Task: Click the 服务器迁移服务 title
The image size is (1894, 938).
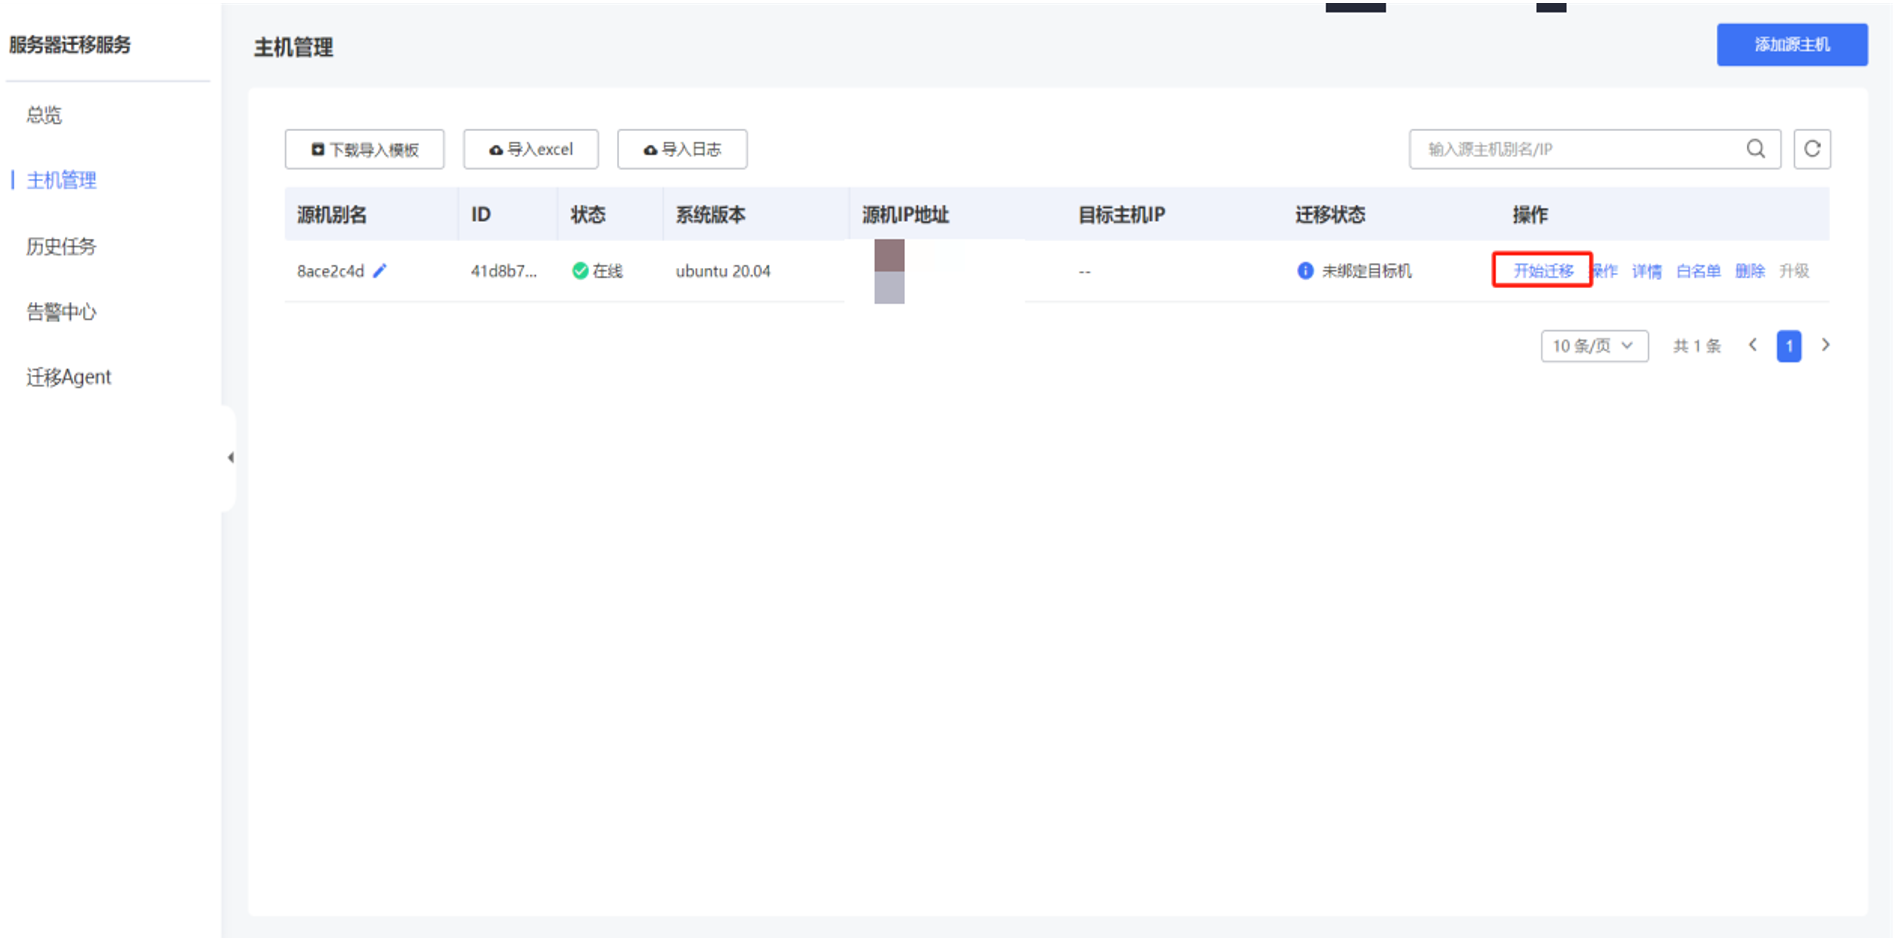Action: pos(70,45)
